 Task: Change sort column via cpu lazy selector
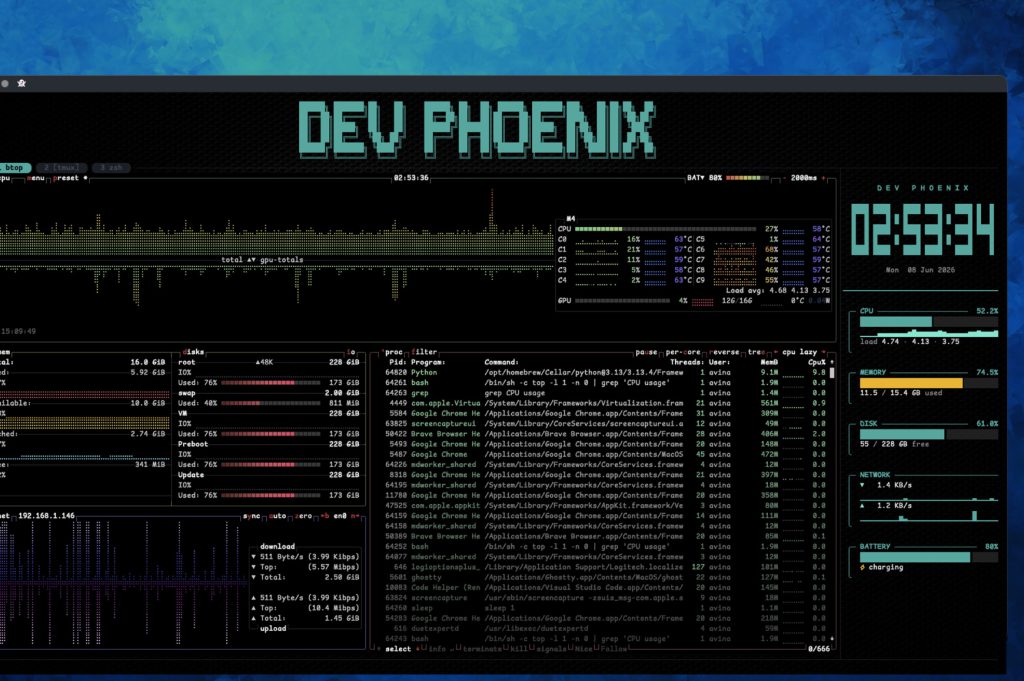pos(800,352)
